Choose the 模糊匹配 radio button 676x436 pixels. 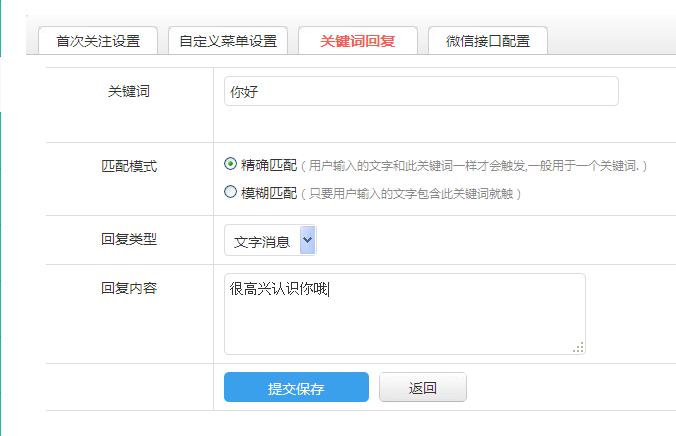point(231,191)
